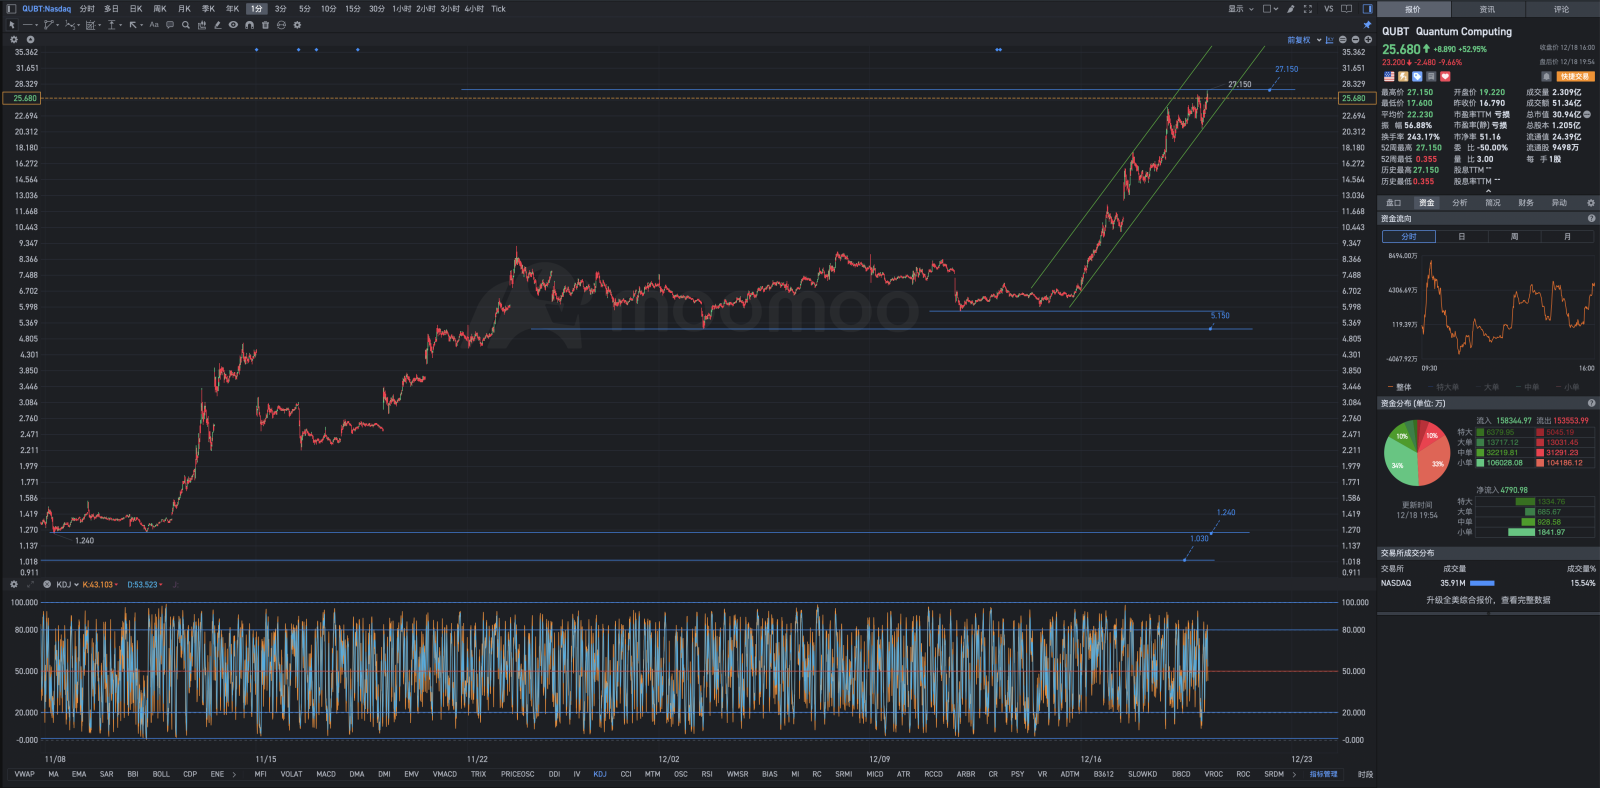Select the MACD indicator
The width and height of the screenshot is (1600, 788).
(x=326, y=774)
